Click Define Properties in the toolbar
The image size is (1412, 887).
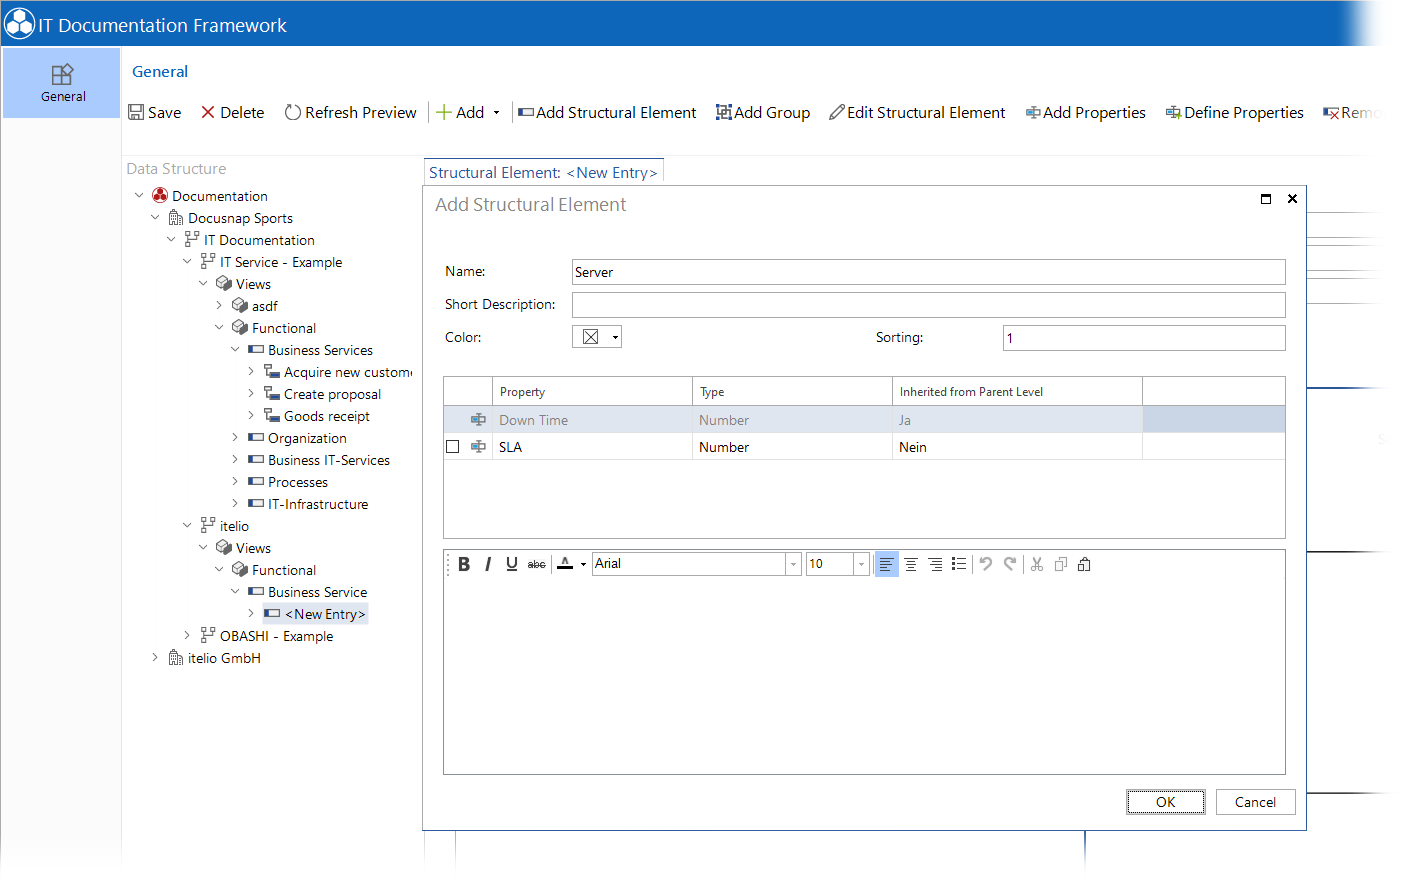tap(1234, 112)
